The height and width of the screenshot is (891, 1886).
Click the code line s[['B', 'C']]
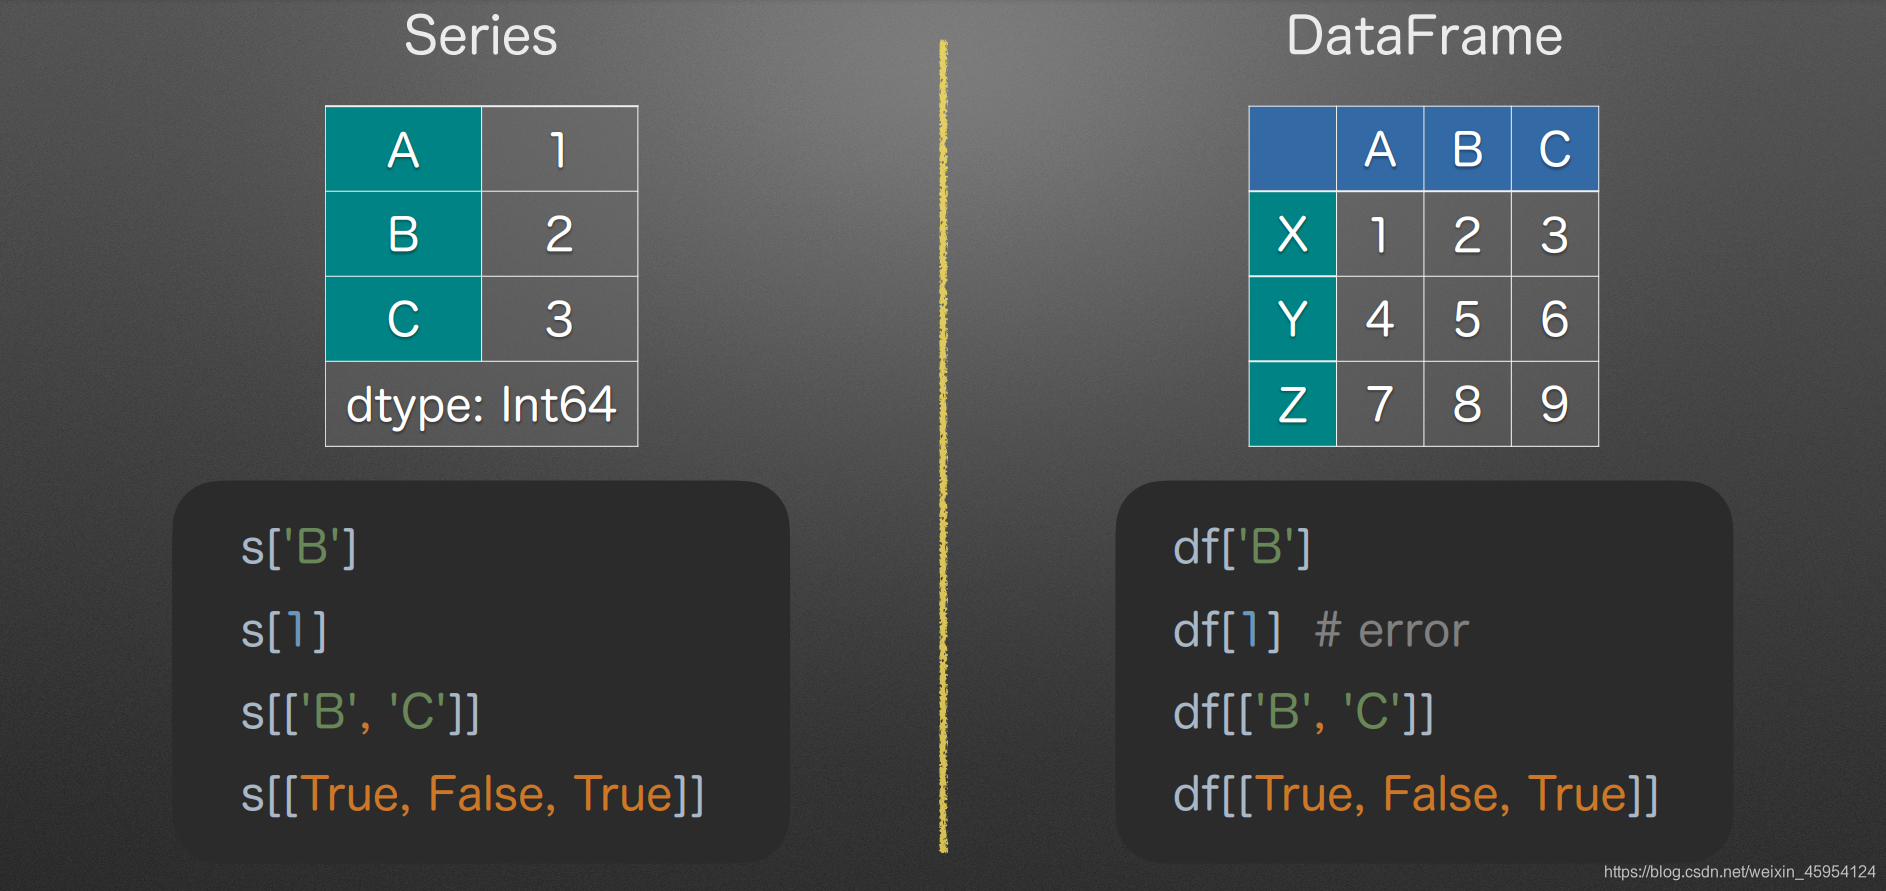(360, 713)
